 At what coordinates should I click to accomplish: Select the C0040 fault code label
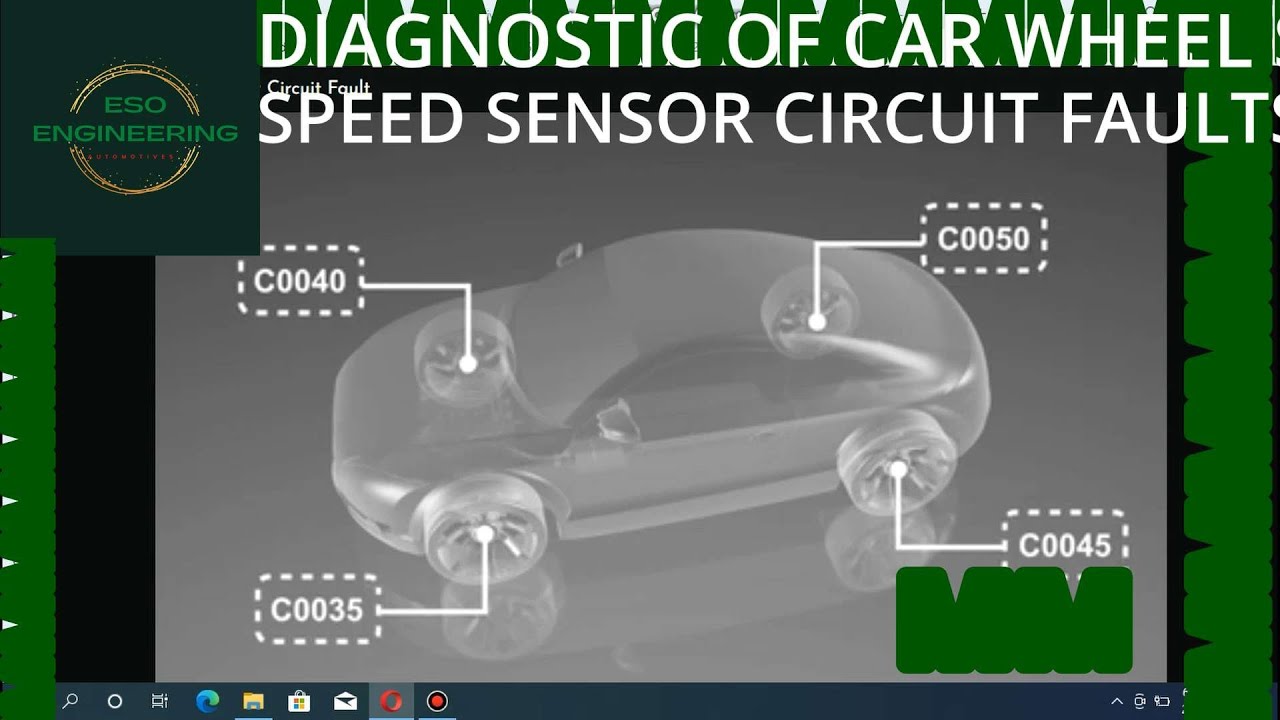[x=300, y=281]
